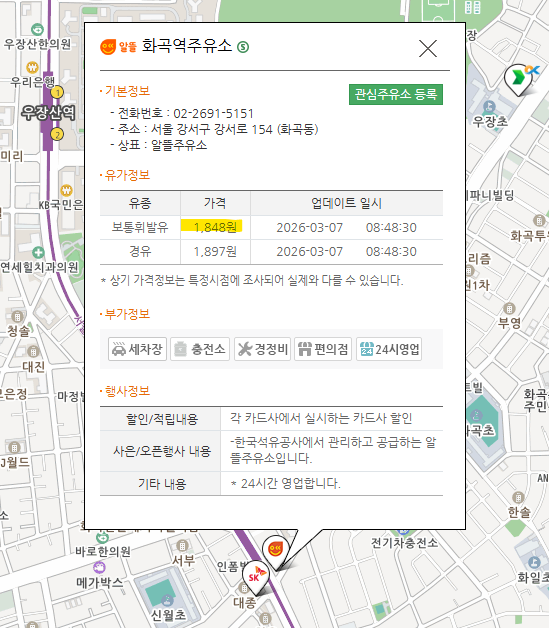Click the 메가박스 cinema icon
The width and height of the screenshot is (549, 628).
pos(99,567)
